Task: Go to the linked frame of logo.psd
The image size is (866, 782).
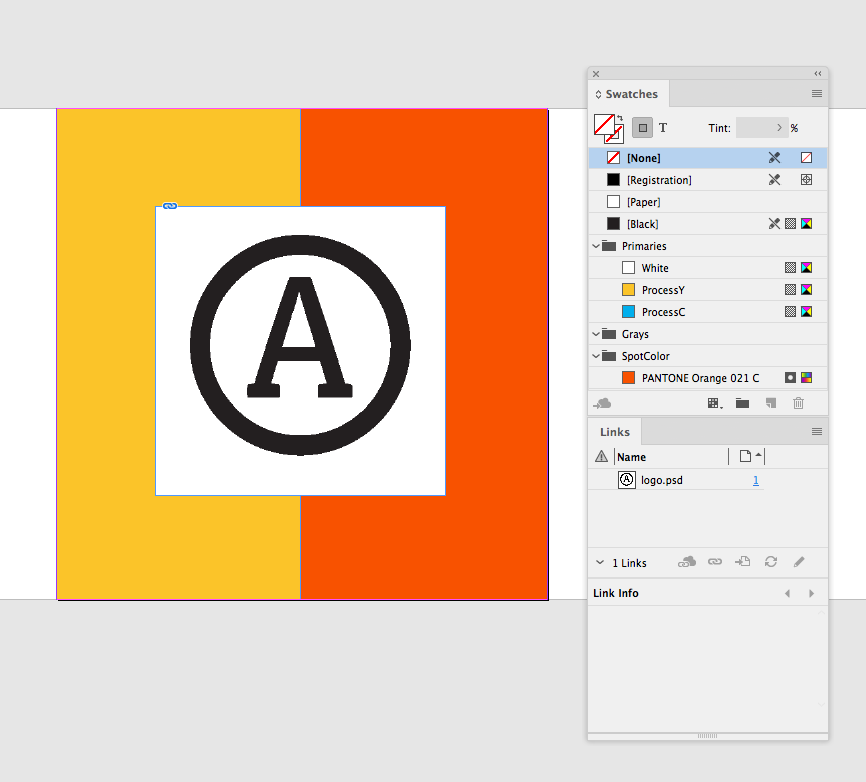Action: tap(742, 562)
